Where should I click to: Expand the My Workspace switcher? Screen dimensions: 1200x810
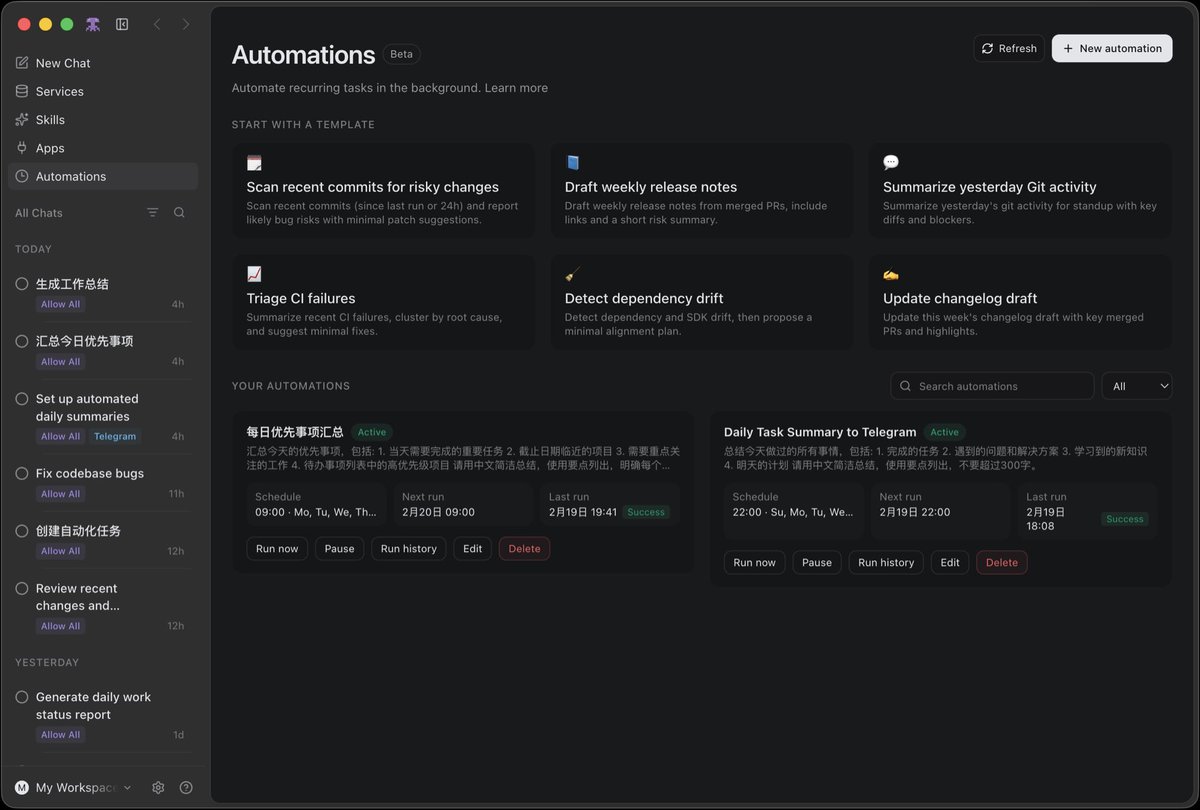tap(73, 788)
